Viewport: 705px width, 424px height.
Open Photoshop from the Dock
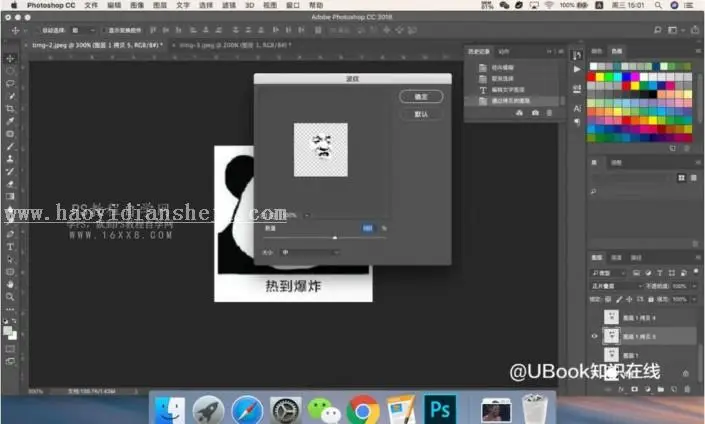coord(440,409)
